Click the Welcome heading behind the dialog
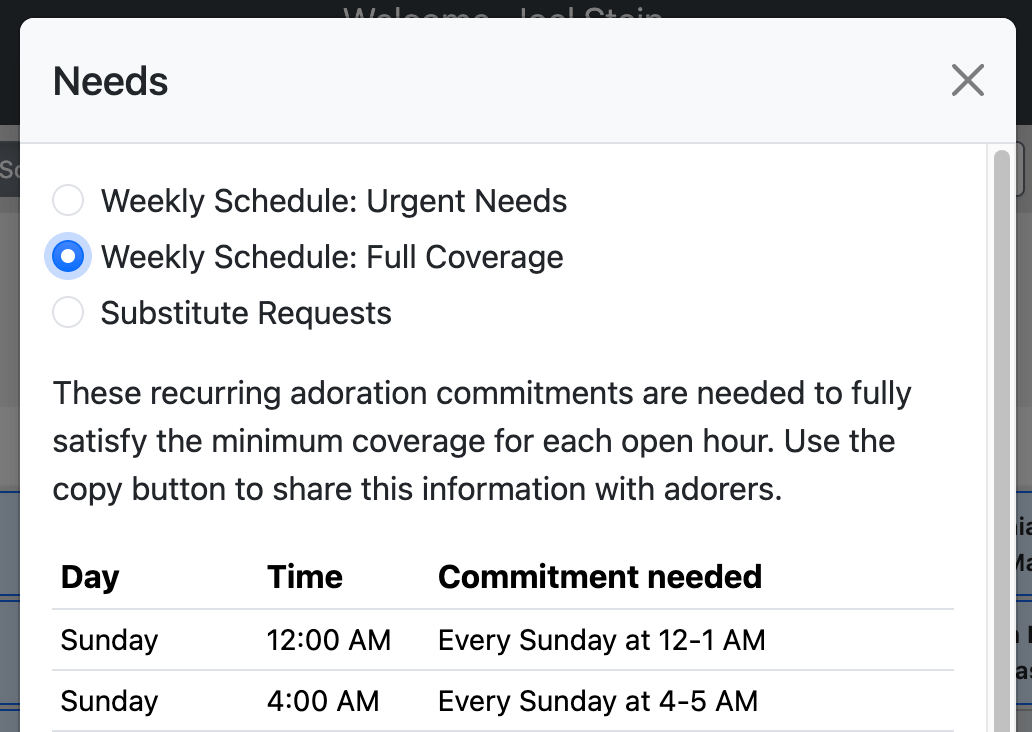 [x=503, y=10]
